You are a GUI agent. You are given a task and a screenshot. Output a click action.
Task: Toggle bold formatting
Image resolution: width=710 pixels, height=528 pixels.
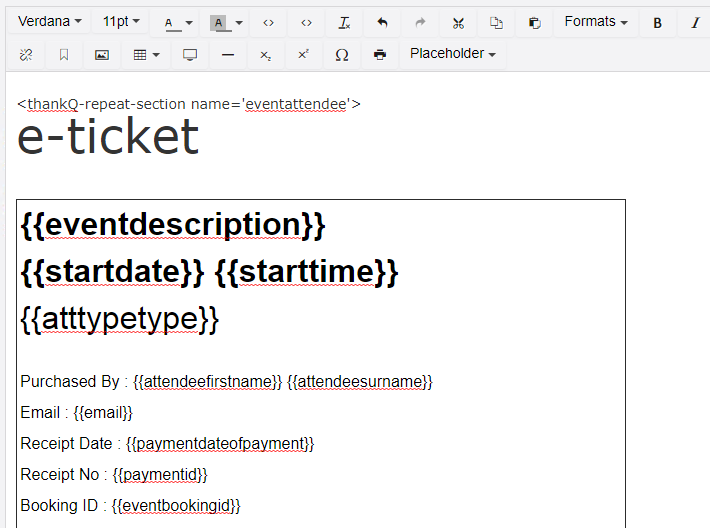click(657, 23)
